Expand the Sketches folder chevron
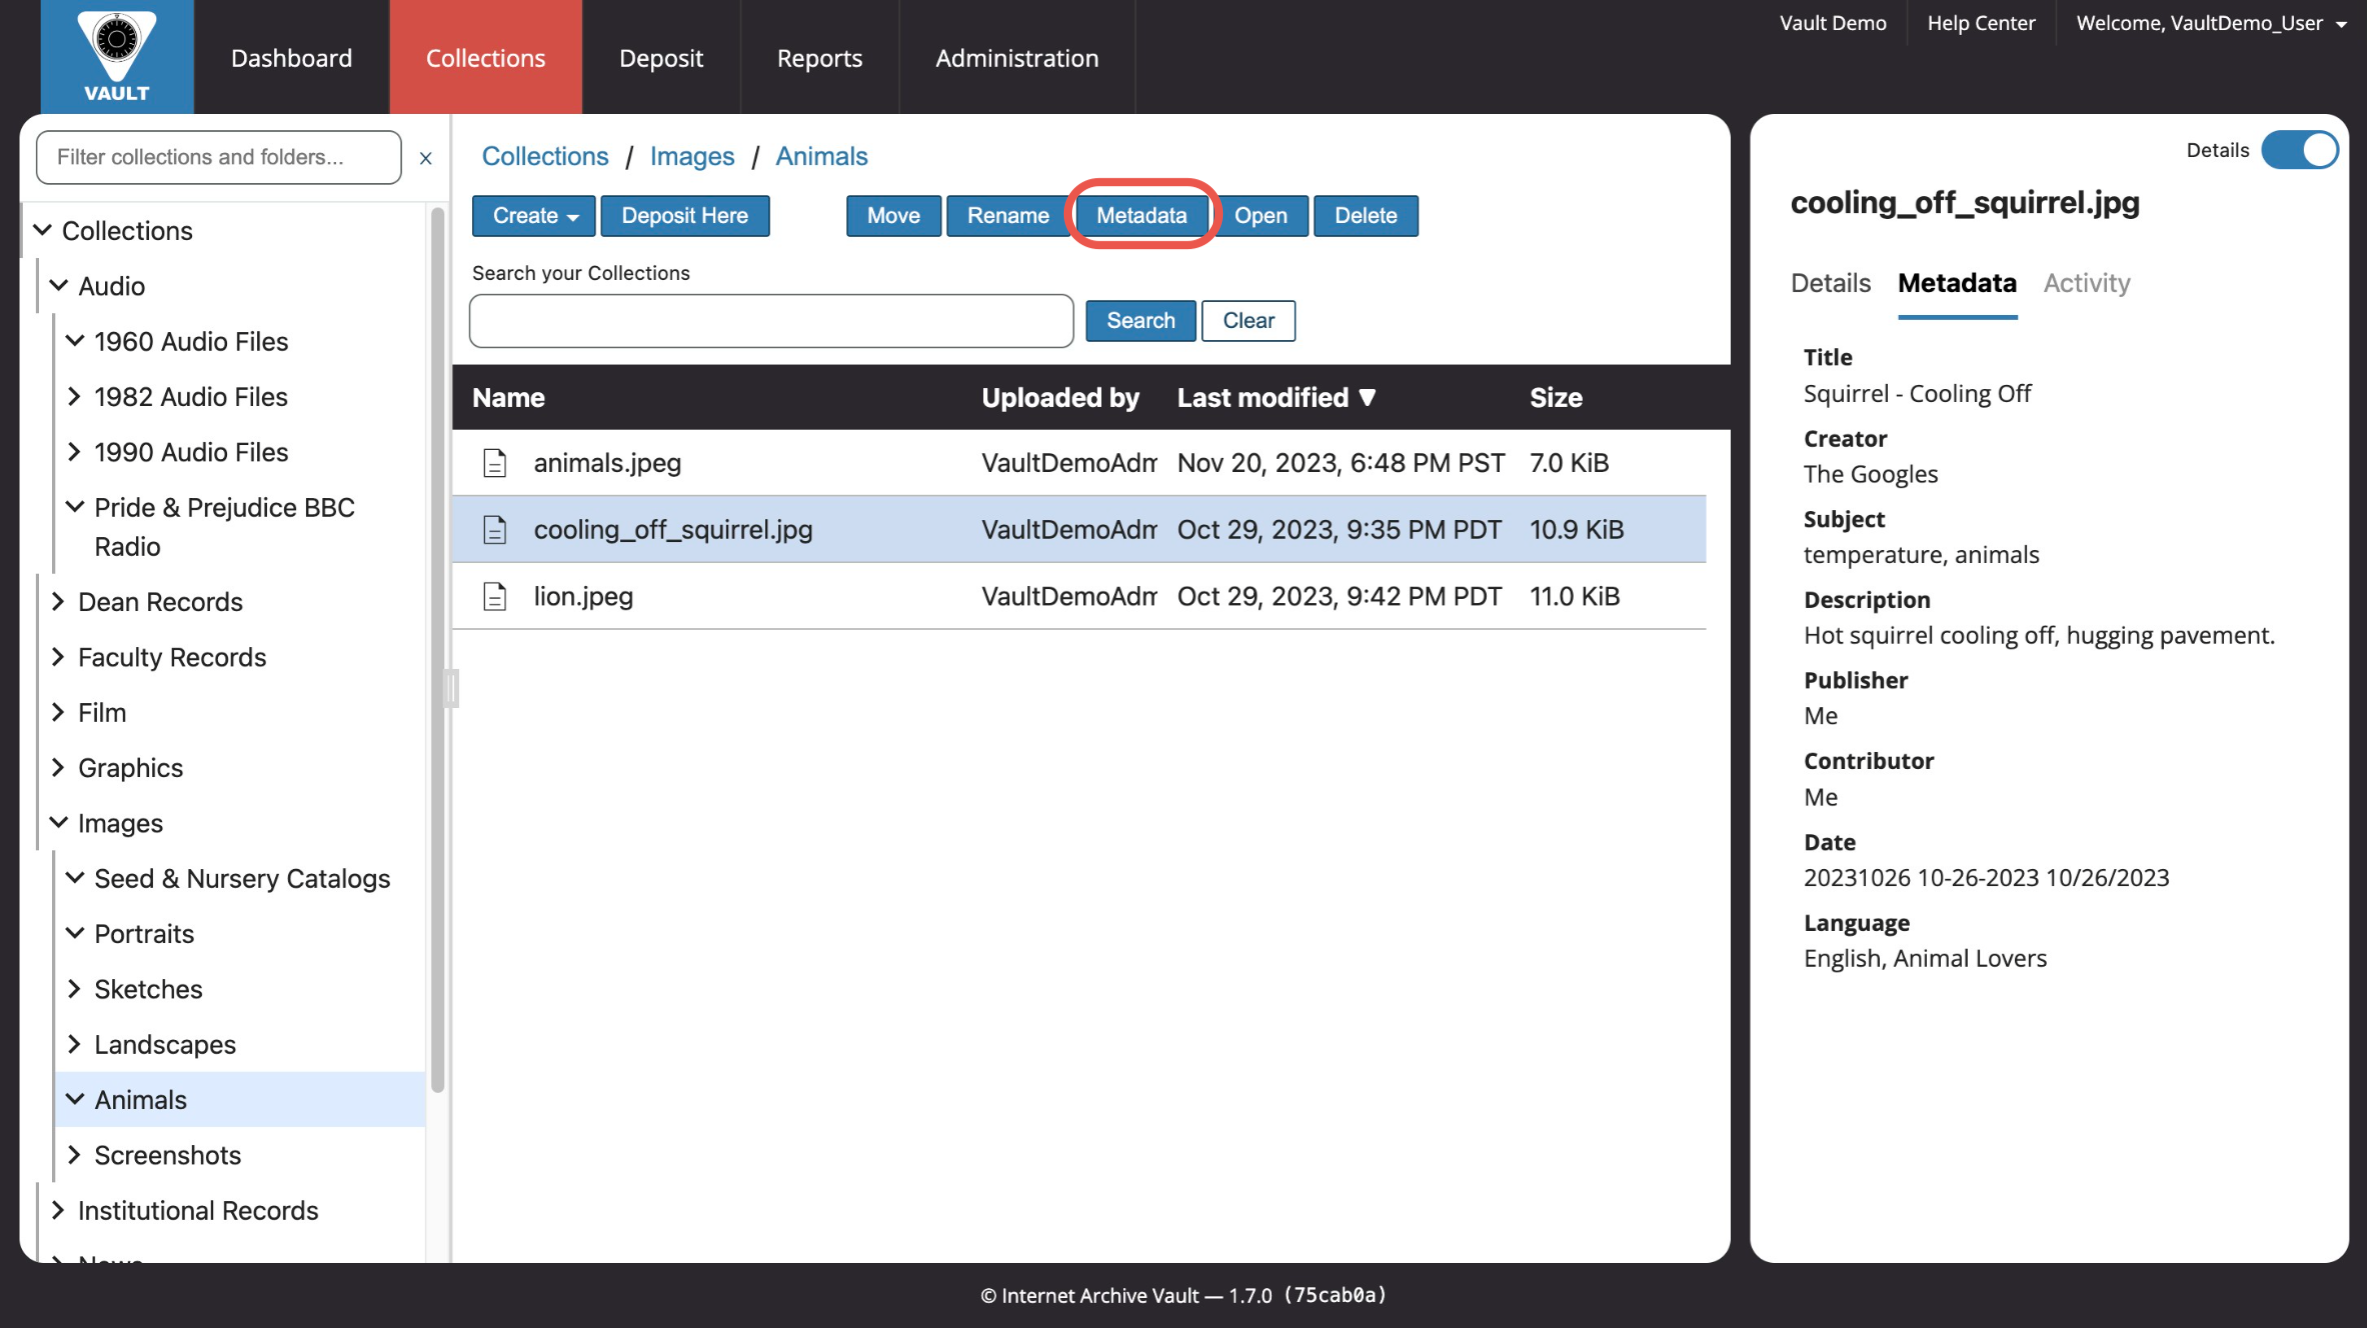 [x=75, y=989]
